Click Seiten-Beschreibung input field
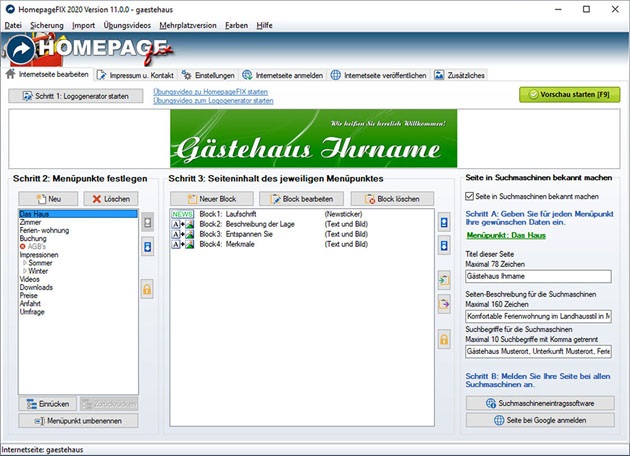Image resolution: width=630 pixels, height=456 pixels. pos(538,317)
